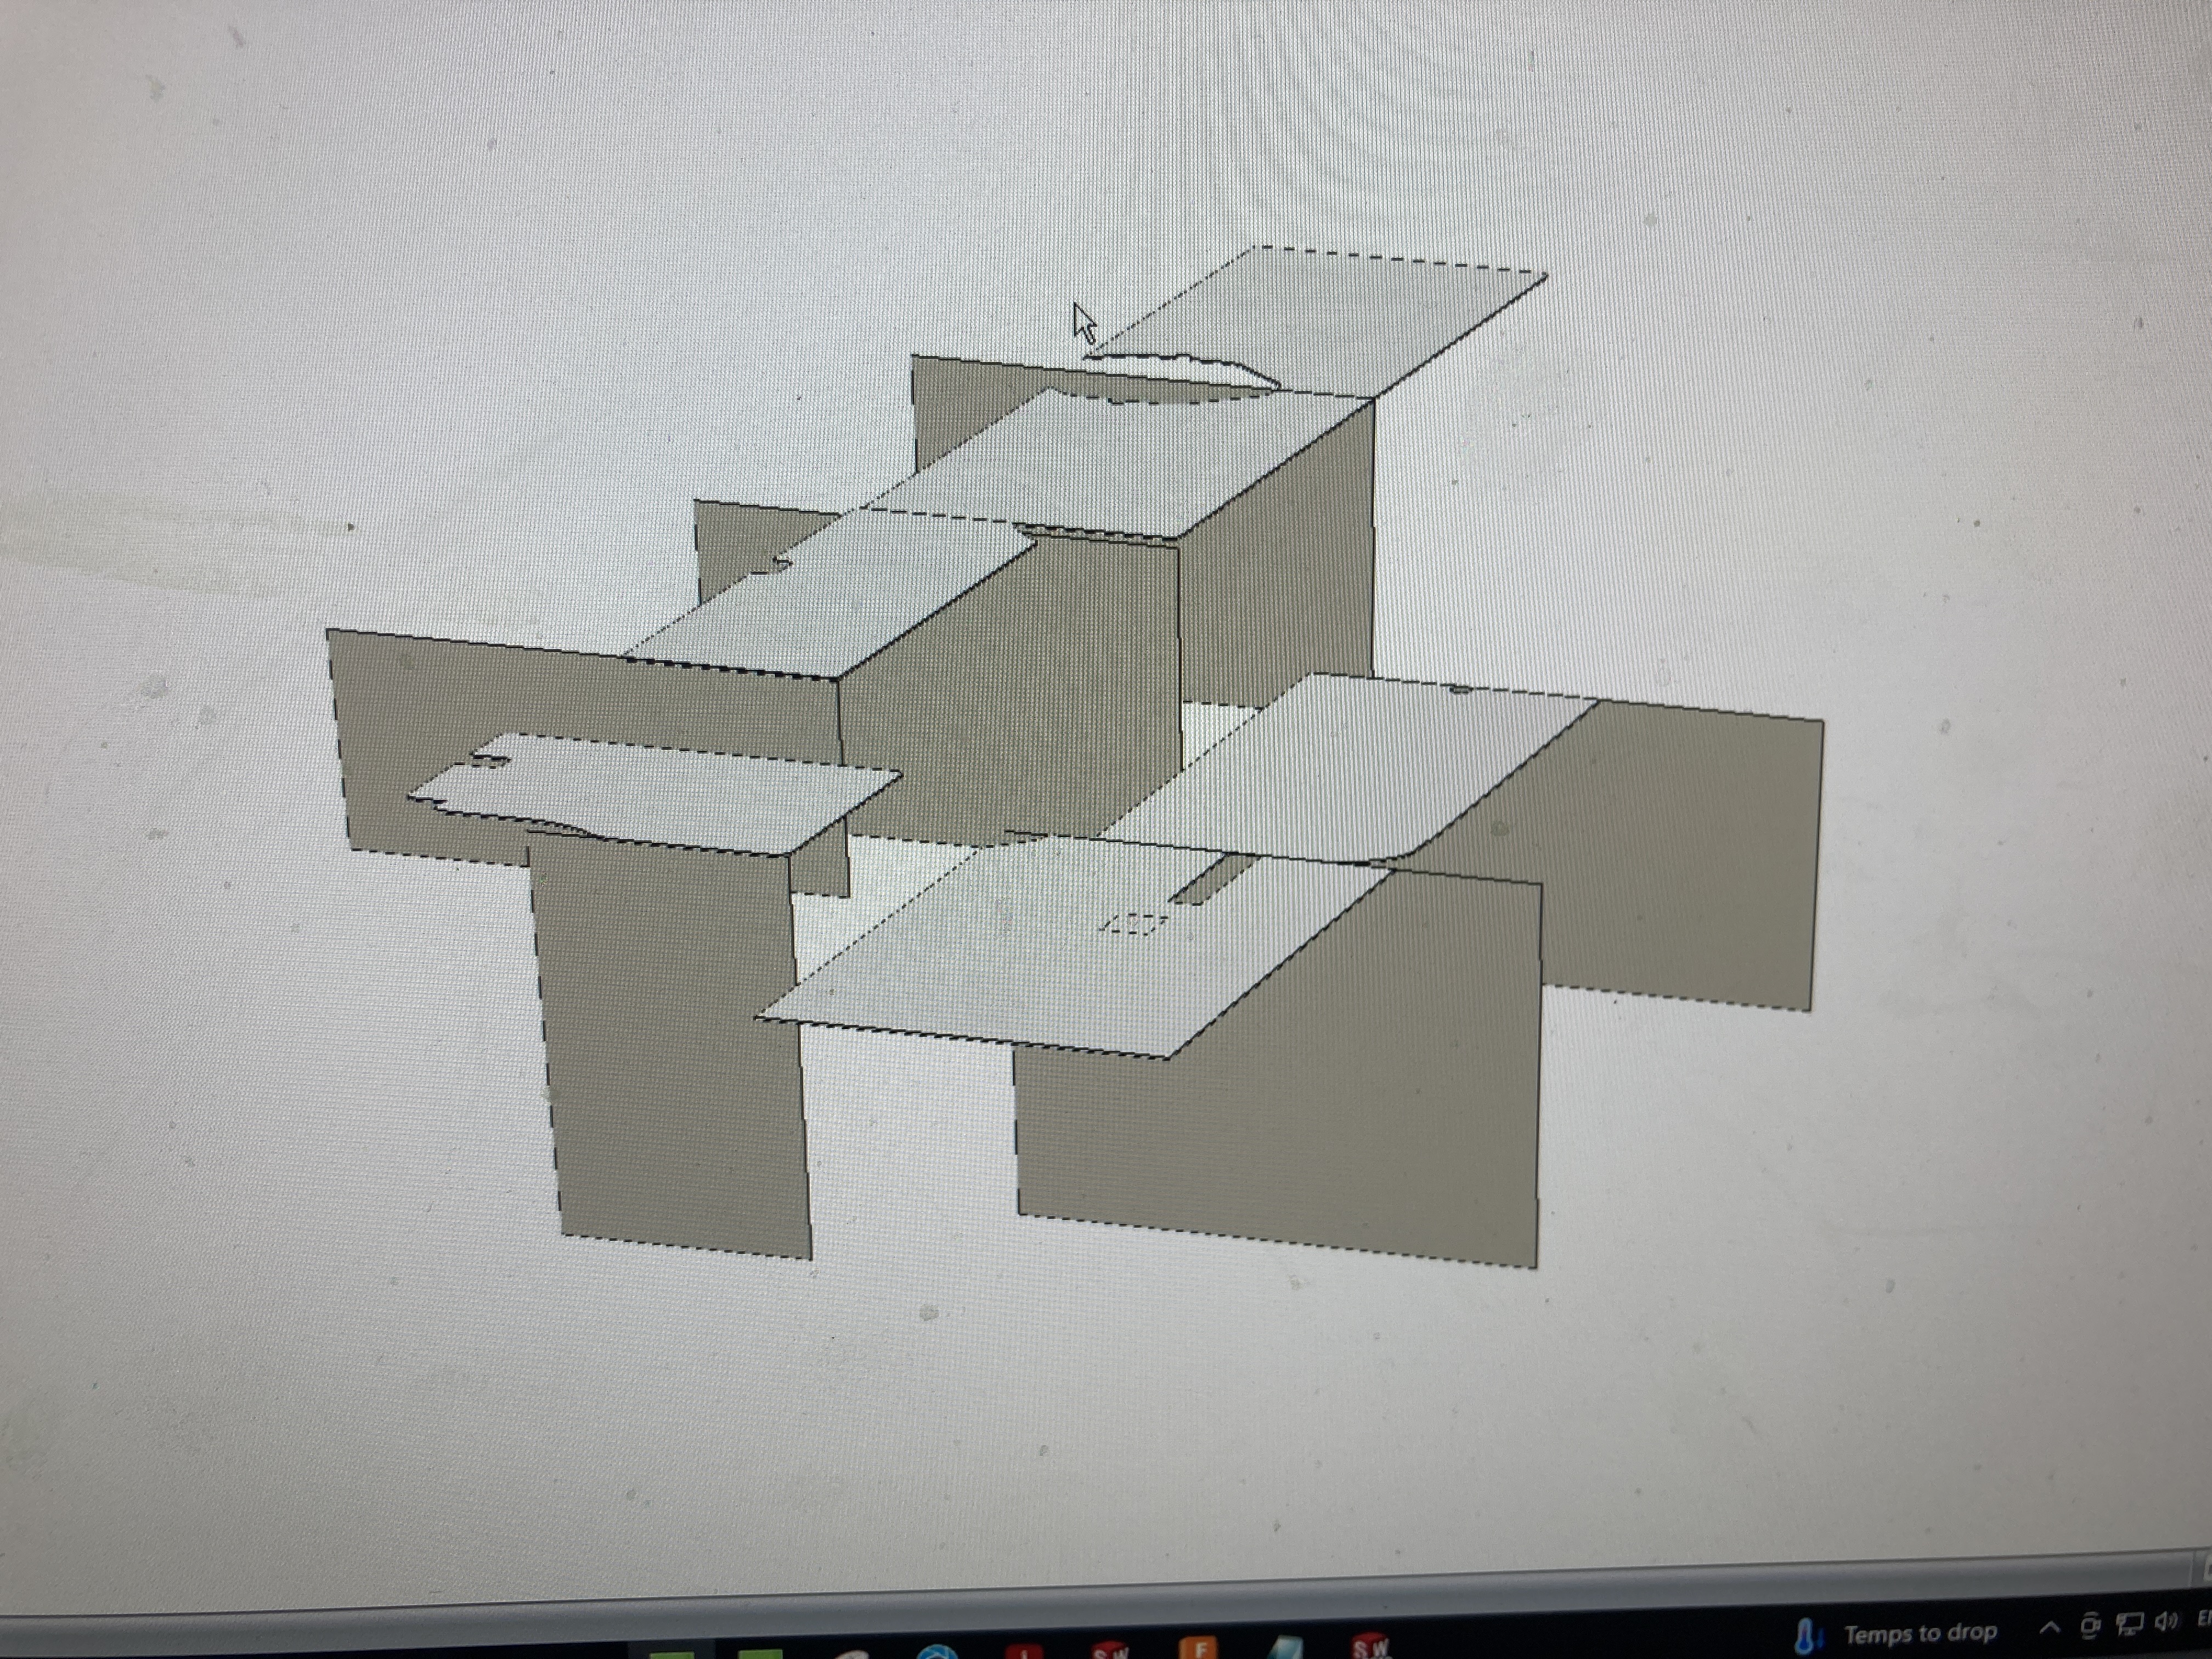Expand the system tray hidden icons chevron

(x=2049, y=1627)
